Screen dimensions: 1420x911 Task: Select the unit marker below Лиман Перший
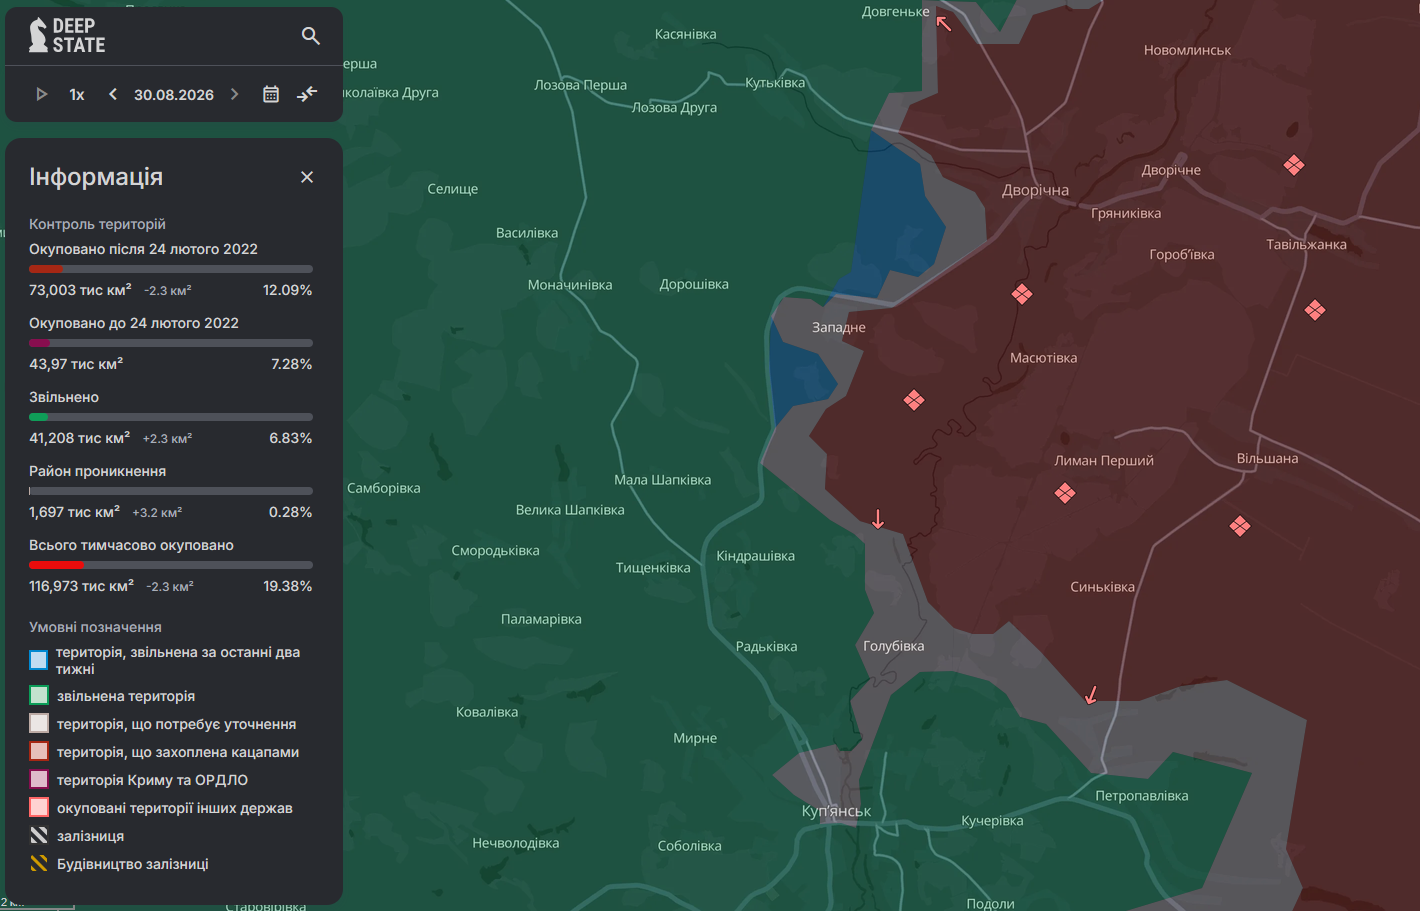1065,493
